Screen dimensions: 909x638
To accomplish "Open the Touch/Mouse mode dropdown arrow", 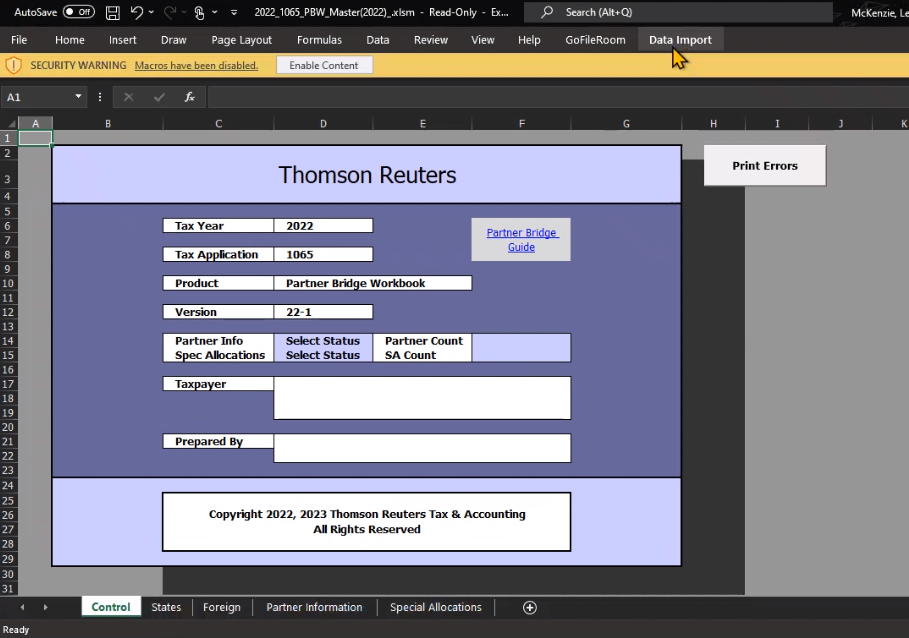I will tap(214, 12).
